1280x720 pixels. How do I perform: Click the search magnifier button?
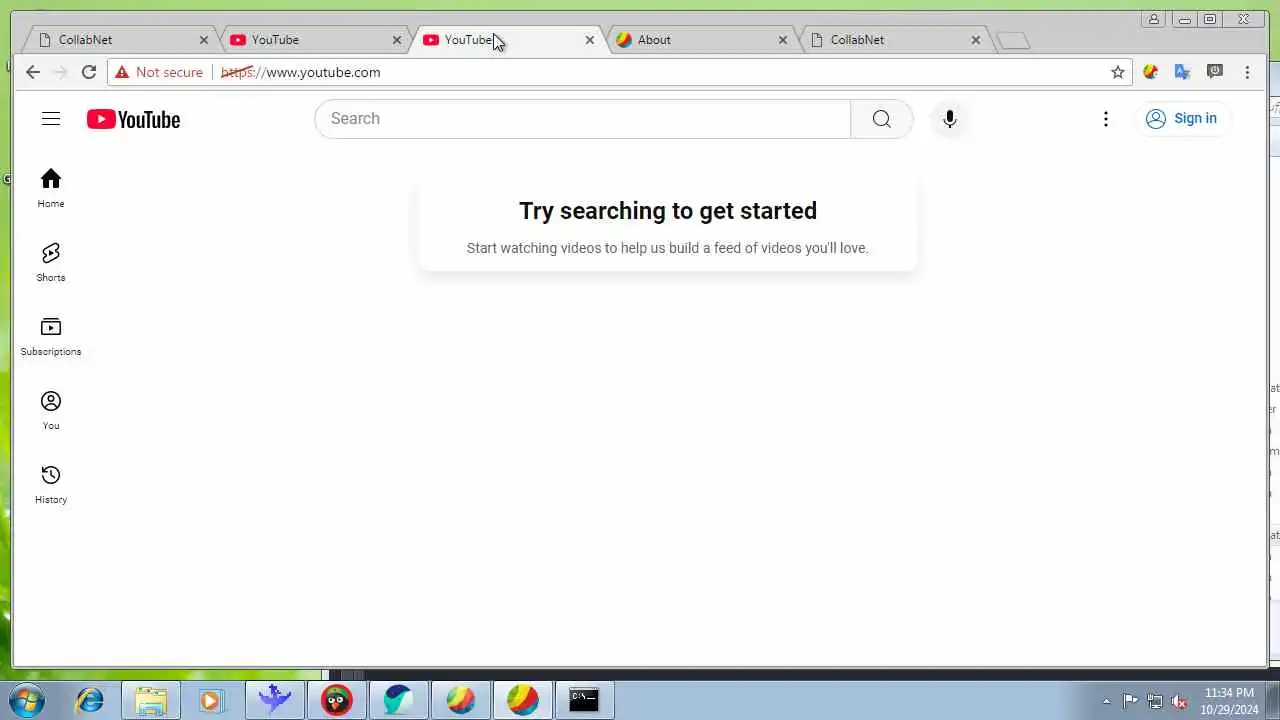(x=881, y=119)
